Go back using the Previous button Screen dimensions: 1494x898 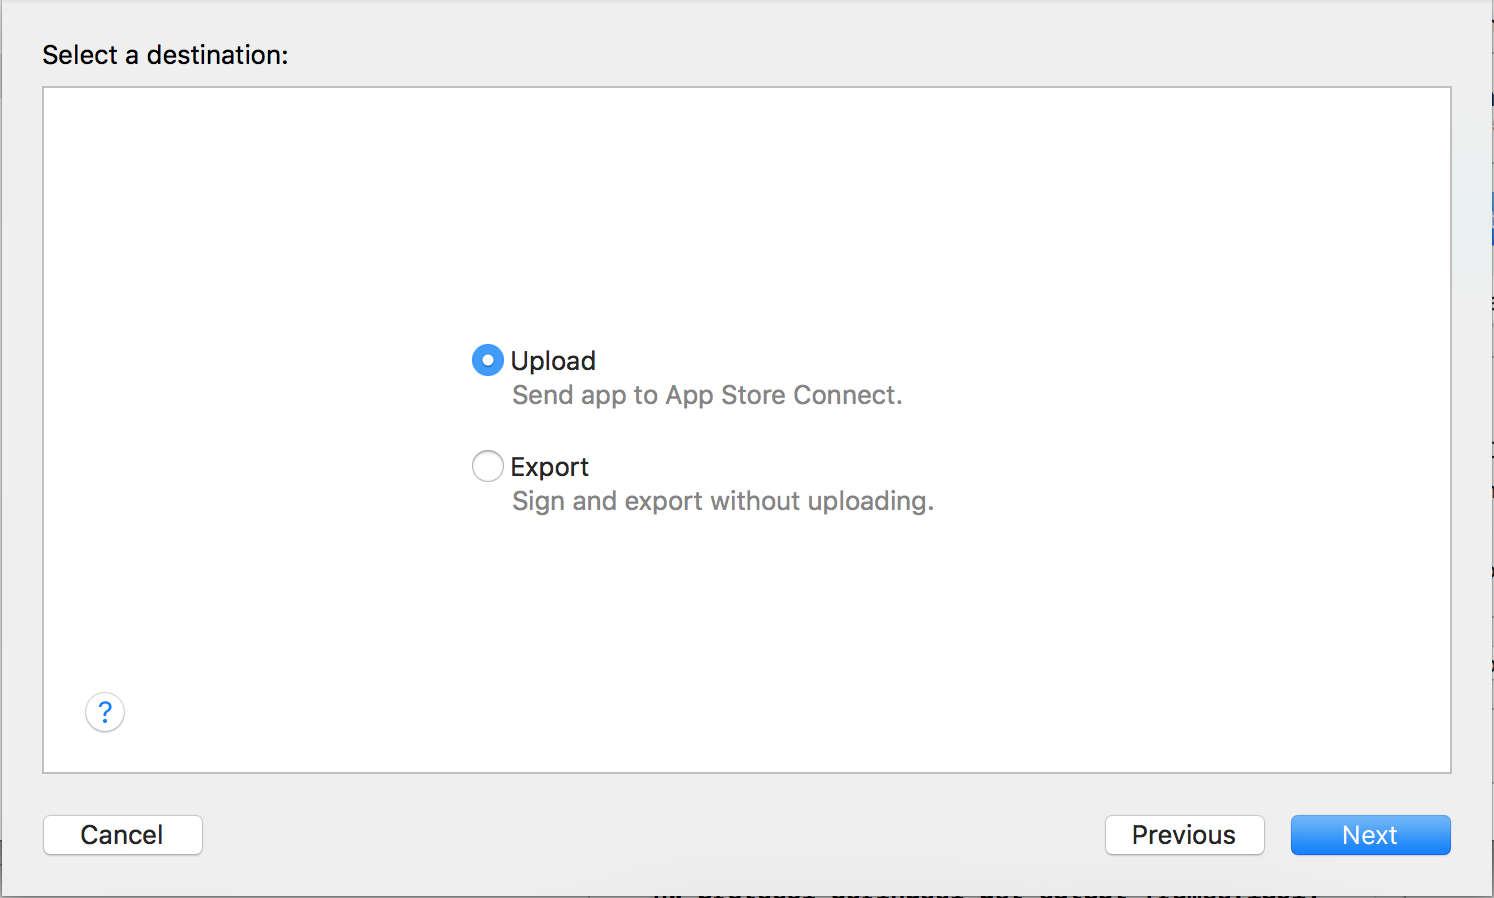pyautogui.click(x=1184, y=835)
